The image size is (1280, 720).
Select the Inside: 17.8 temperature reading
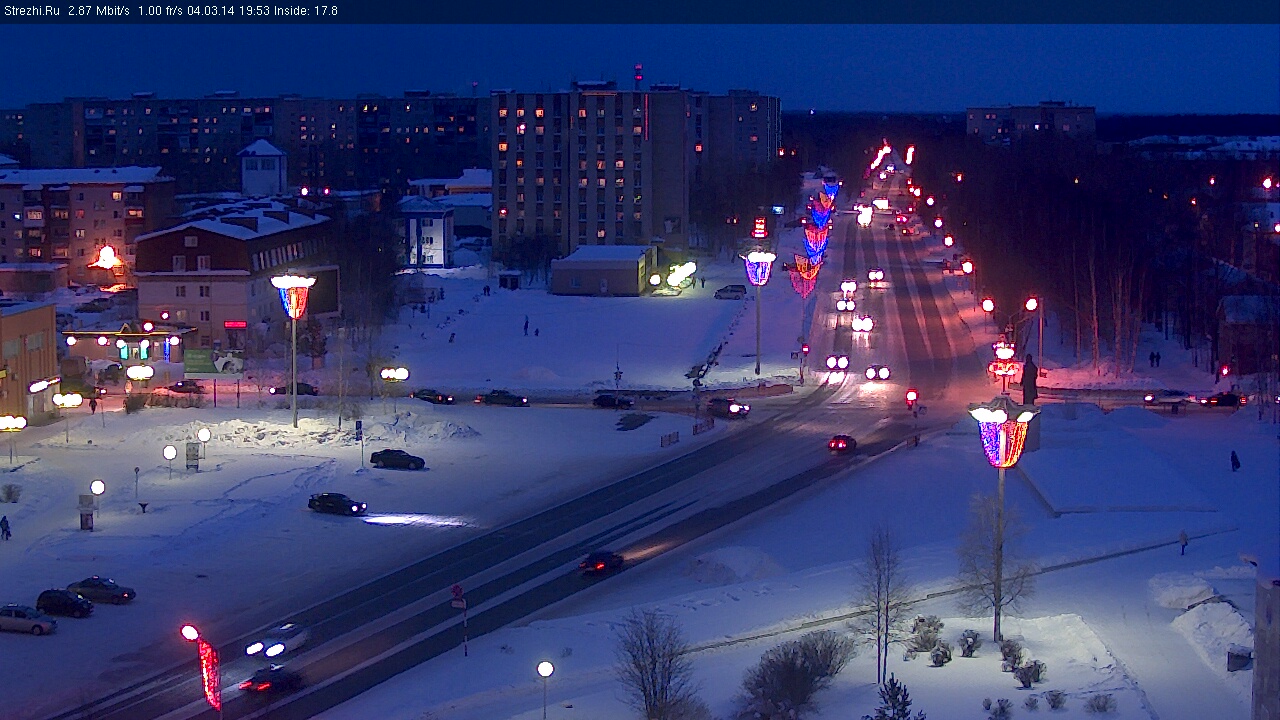point(306,11)
